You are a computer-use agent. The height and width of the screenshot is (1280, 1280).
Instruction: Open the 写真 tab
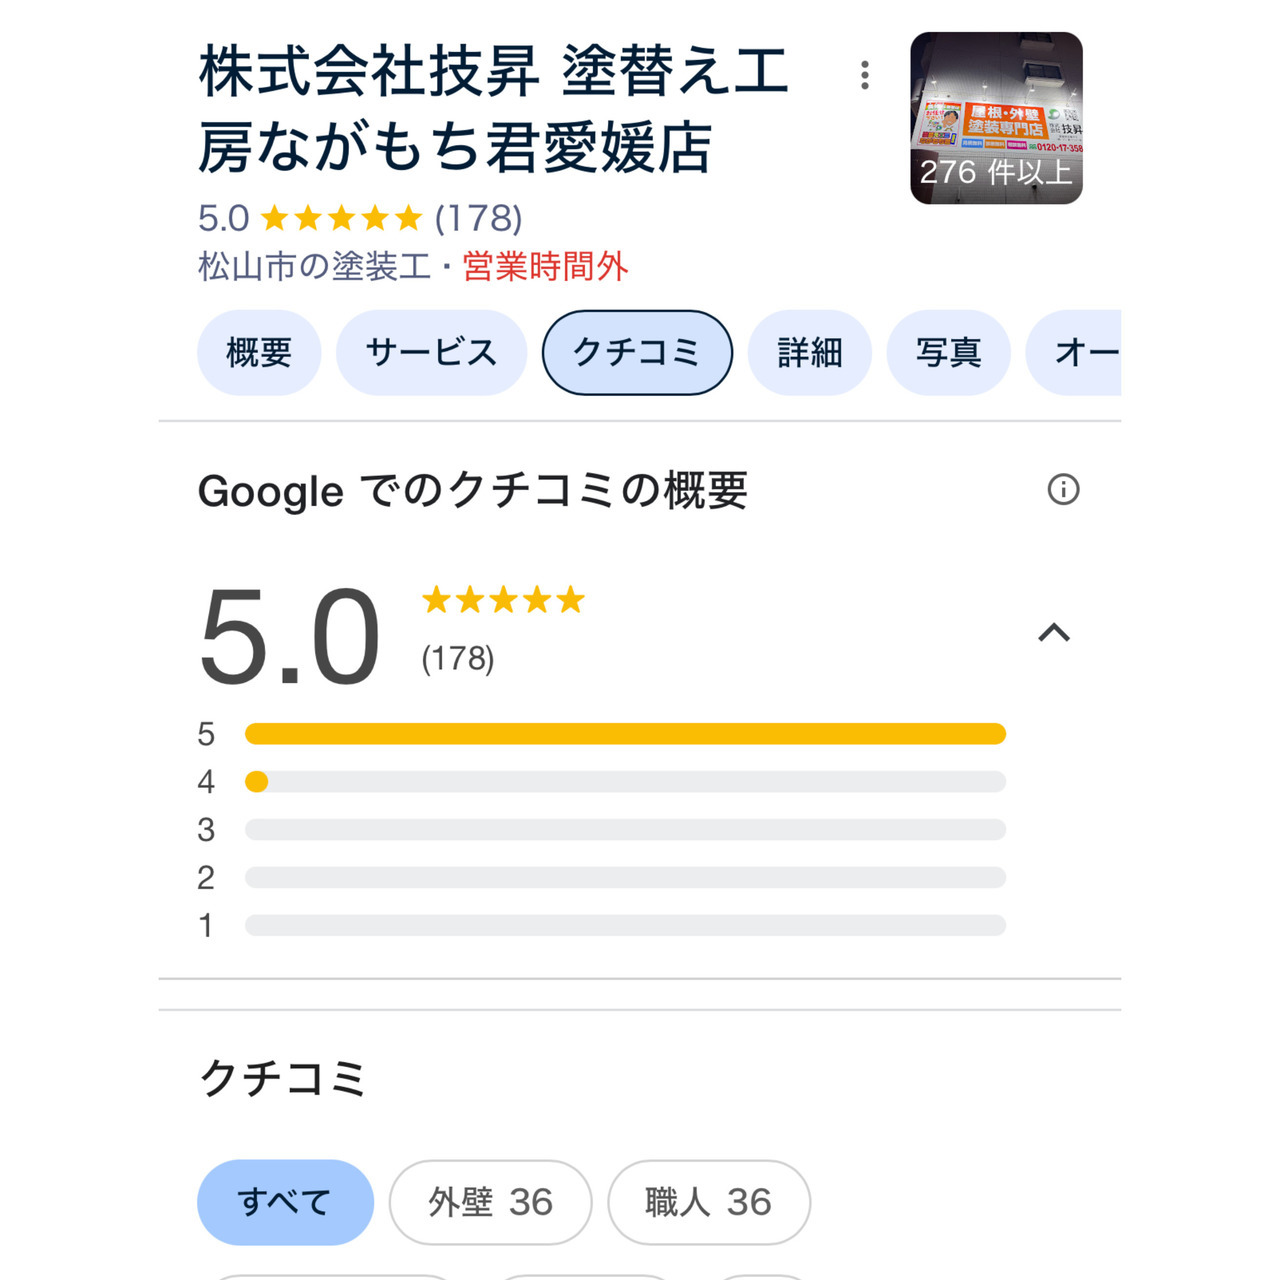(948, 353)
